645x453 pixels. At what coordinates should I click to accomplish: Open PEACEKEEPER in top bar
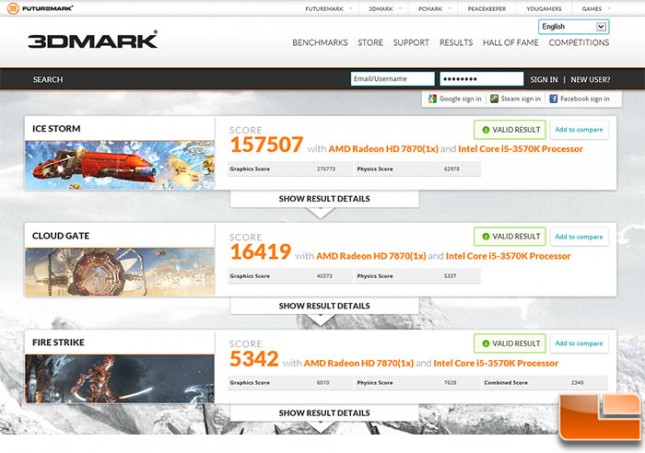coord(487,9)
